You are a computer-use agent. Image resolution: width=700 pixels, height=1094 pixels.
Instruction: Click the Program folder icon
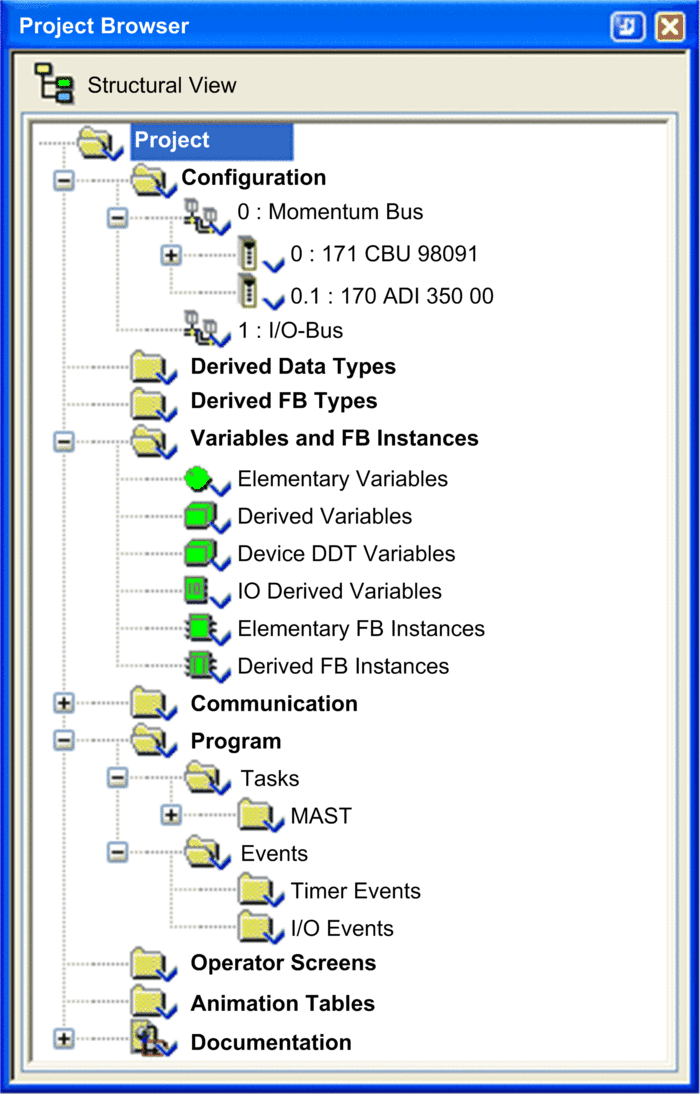coord(155,742)
